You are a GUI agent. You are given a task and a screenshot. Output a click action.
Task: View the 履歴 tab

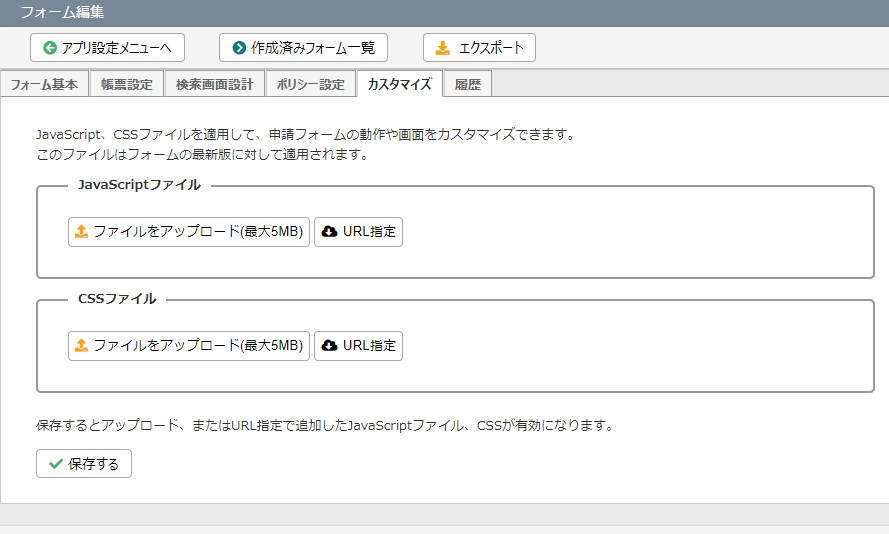pos(468,84)
